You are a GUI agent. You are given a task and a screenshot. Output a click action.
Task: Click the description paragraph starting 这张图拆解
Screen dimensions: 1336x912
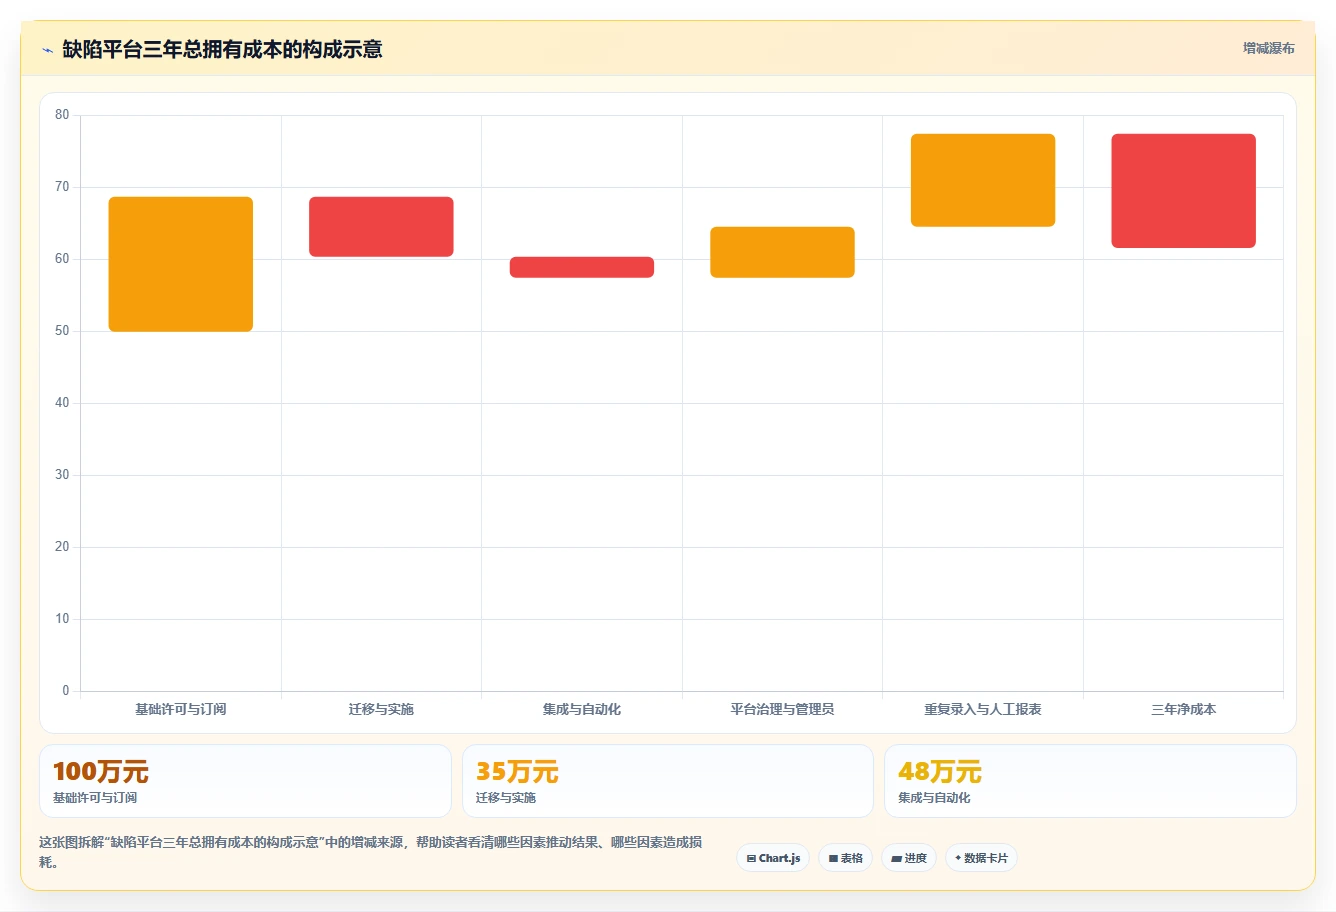(x=371, y=852)
